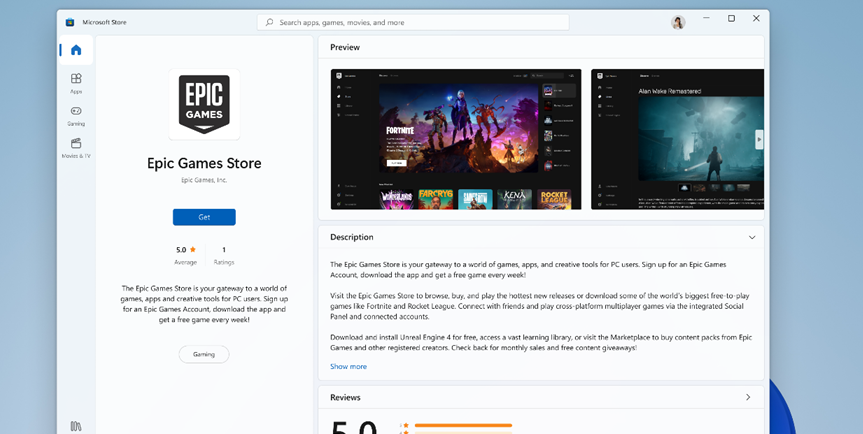This screenshot has width=863, height=434.
Task: Open Reviews section arrow
Action: click(x=748, y=397)
